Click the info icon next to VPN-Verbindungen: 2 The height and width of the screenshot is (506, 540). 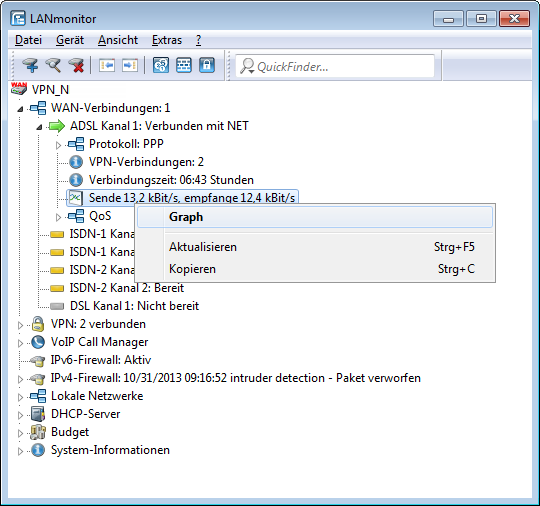76,162
